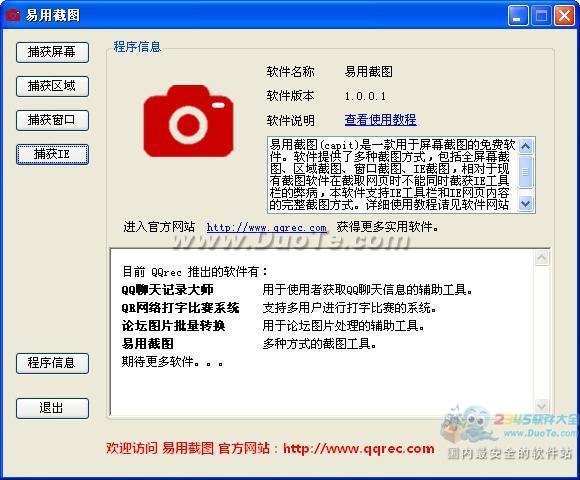Click description box scroll down arrow

click(526, 203)
